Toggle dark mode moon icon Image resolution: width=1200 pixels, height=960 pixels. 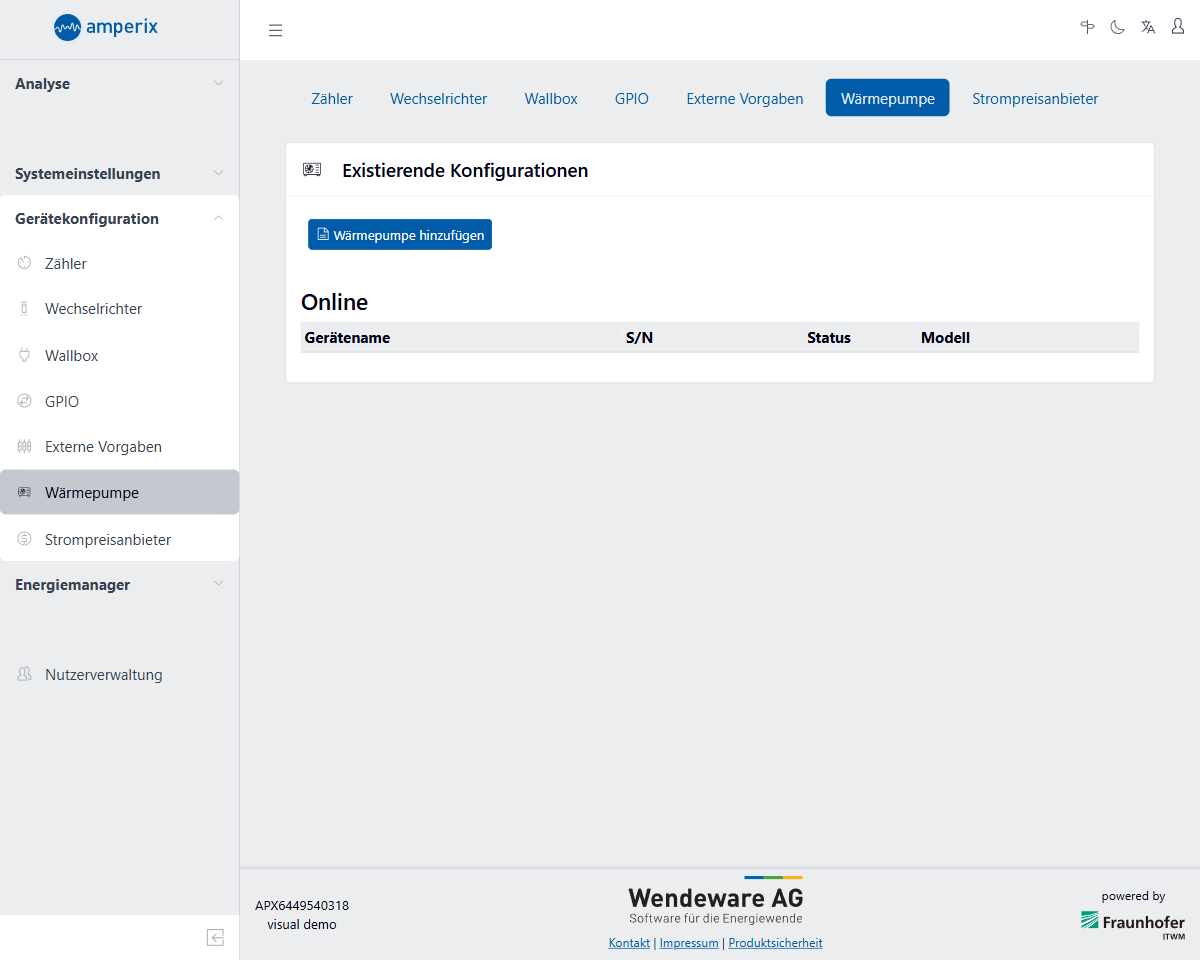(x=1117, y=27)
